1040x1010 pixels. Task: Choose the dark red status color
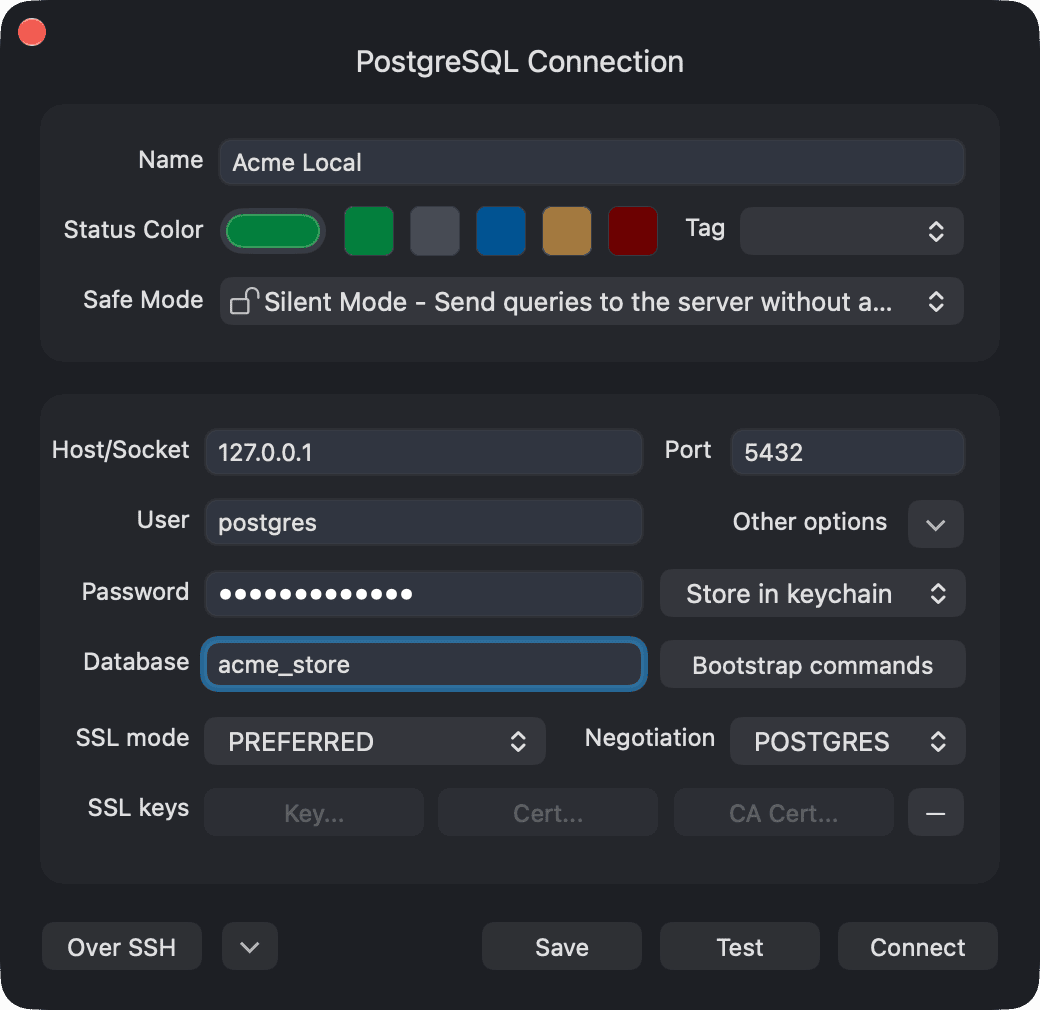633,231
